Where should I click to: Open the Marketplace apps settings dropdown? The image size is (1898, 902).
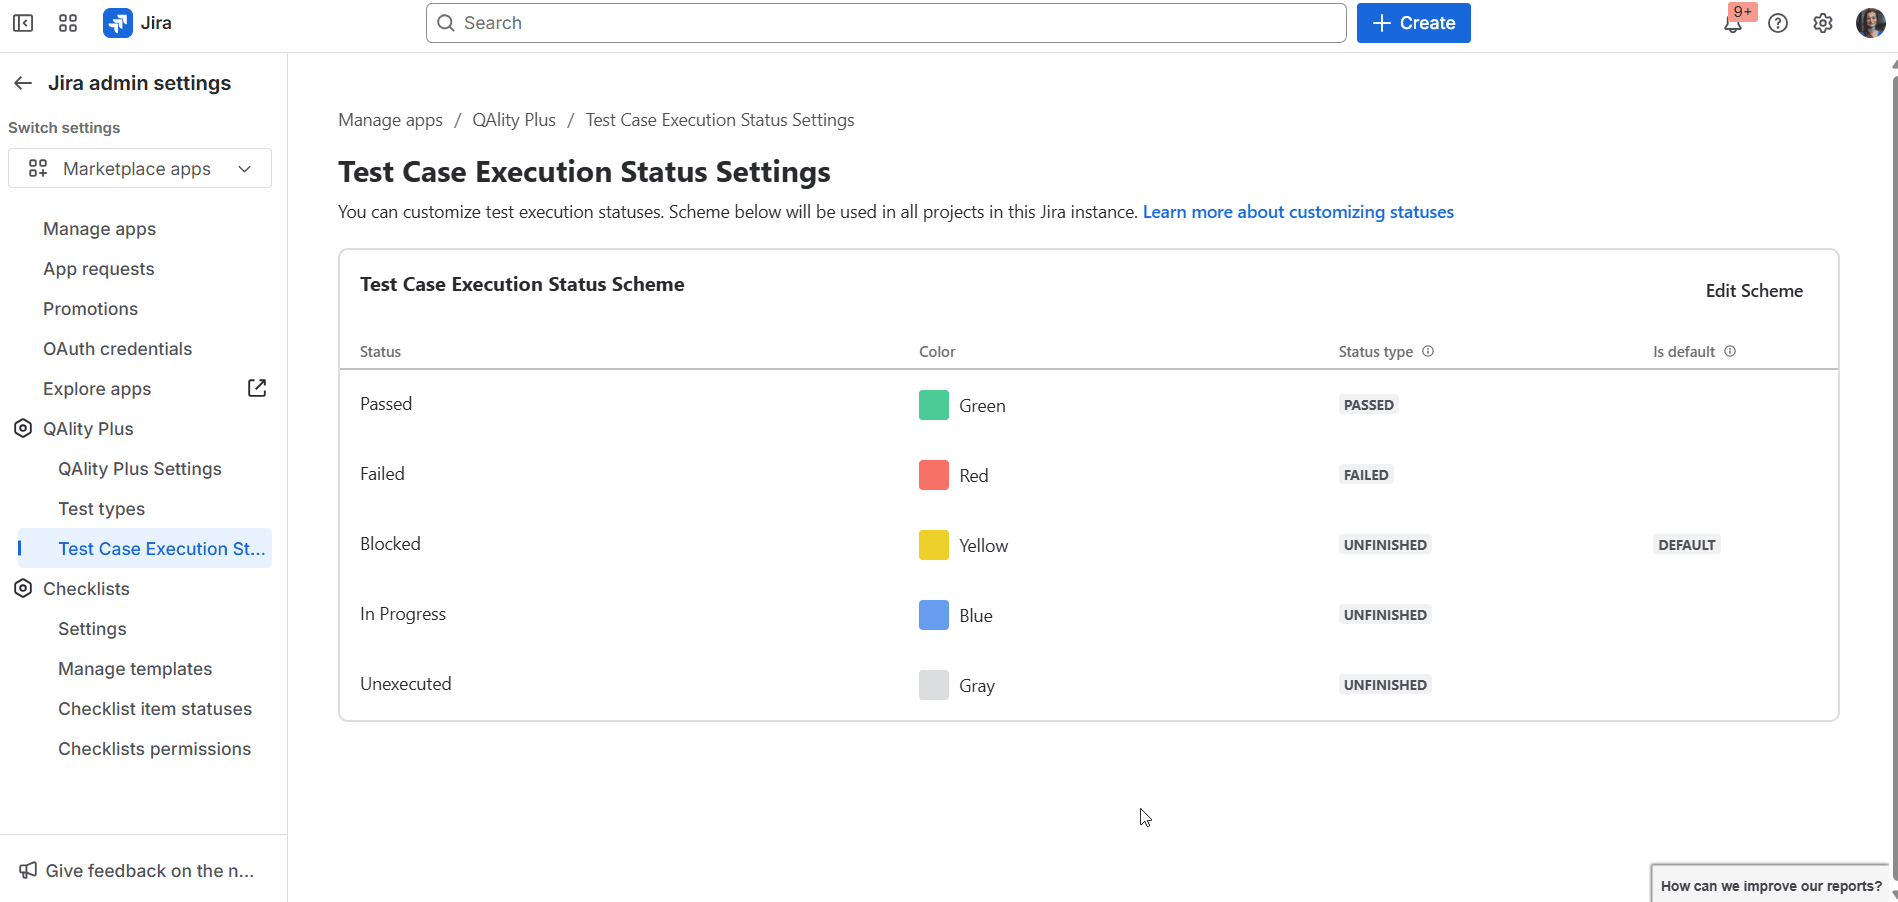(x=140, y=168)
